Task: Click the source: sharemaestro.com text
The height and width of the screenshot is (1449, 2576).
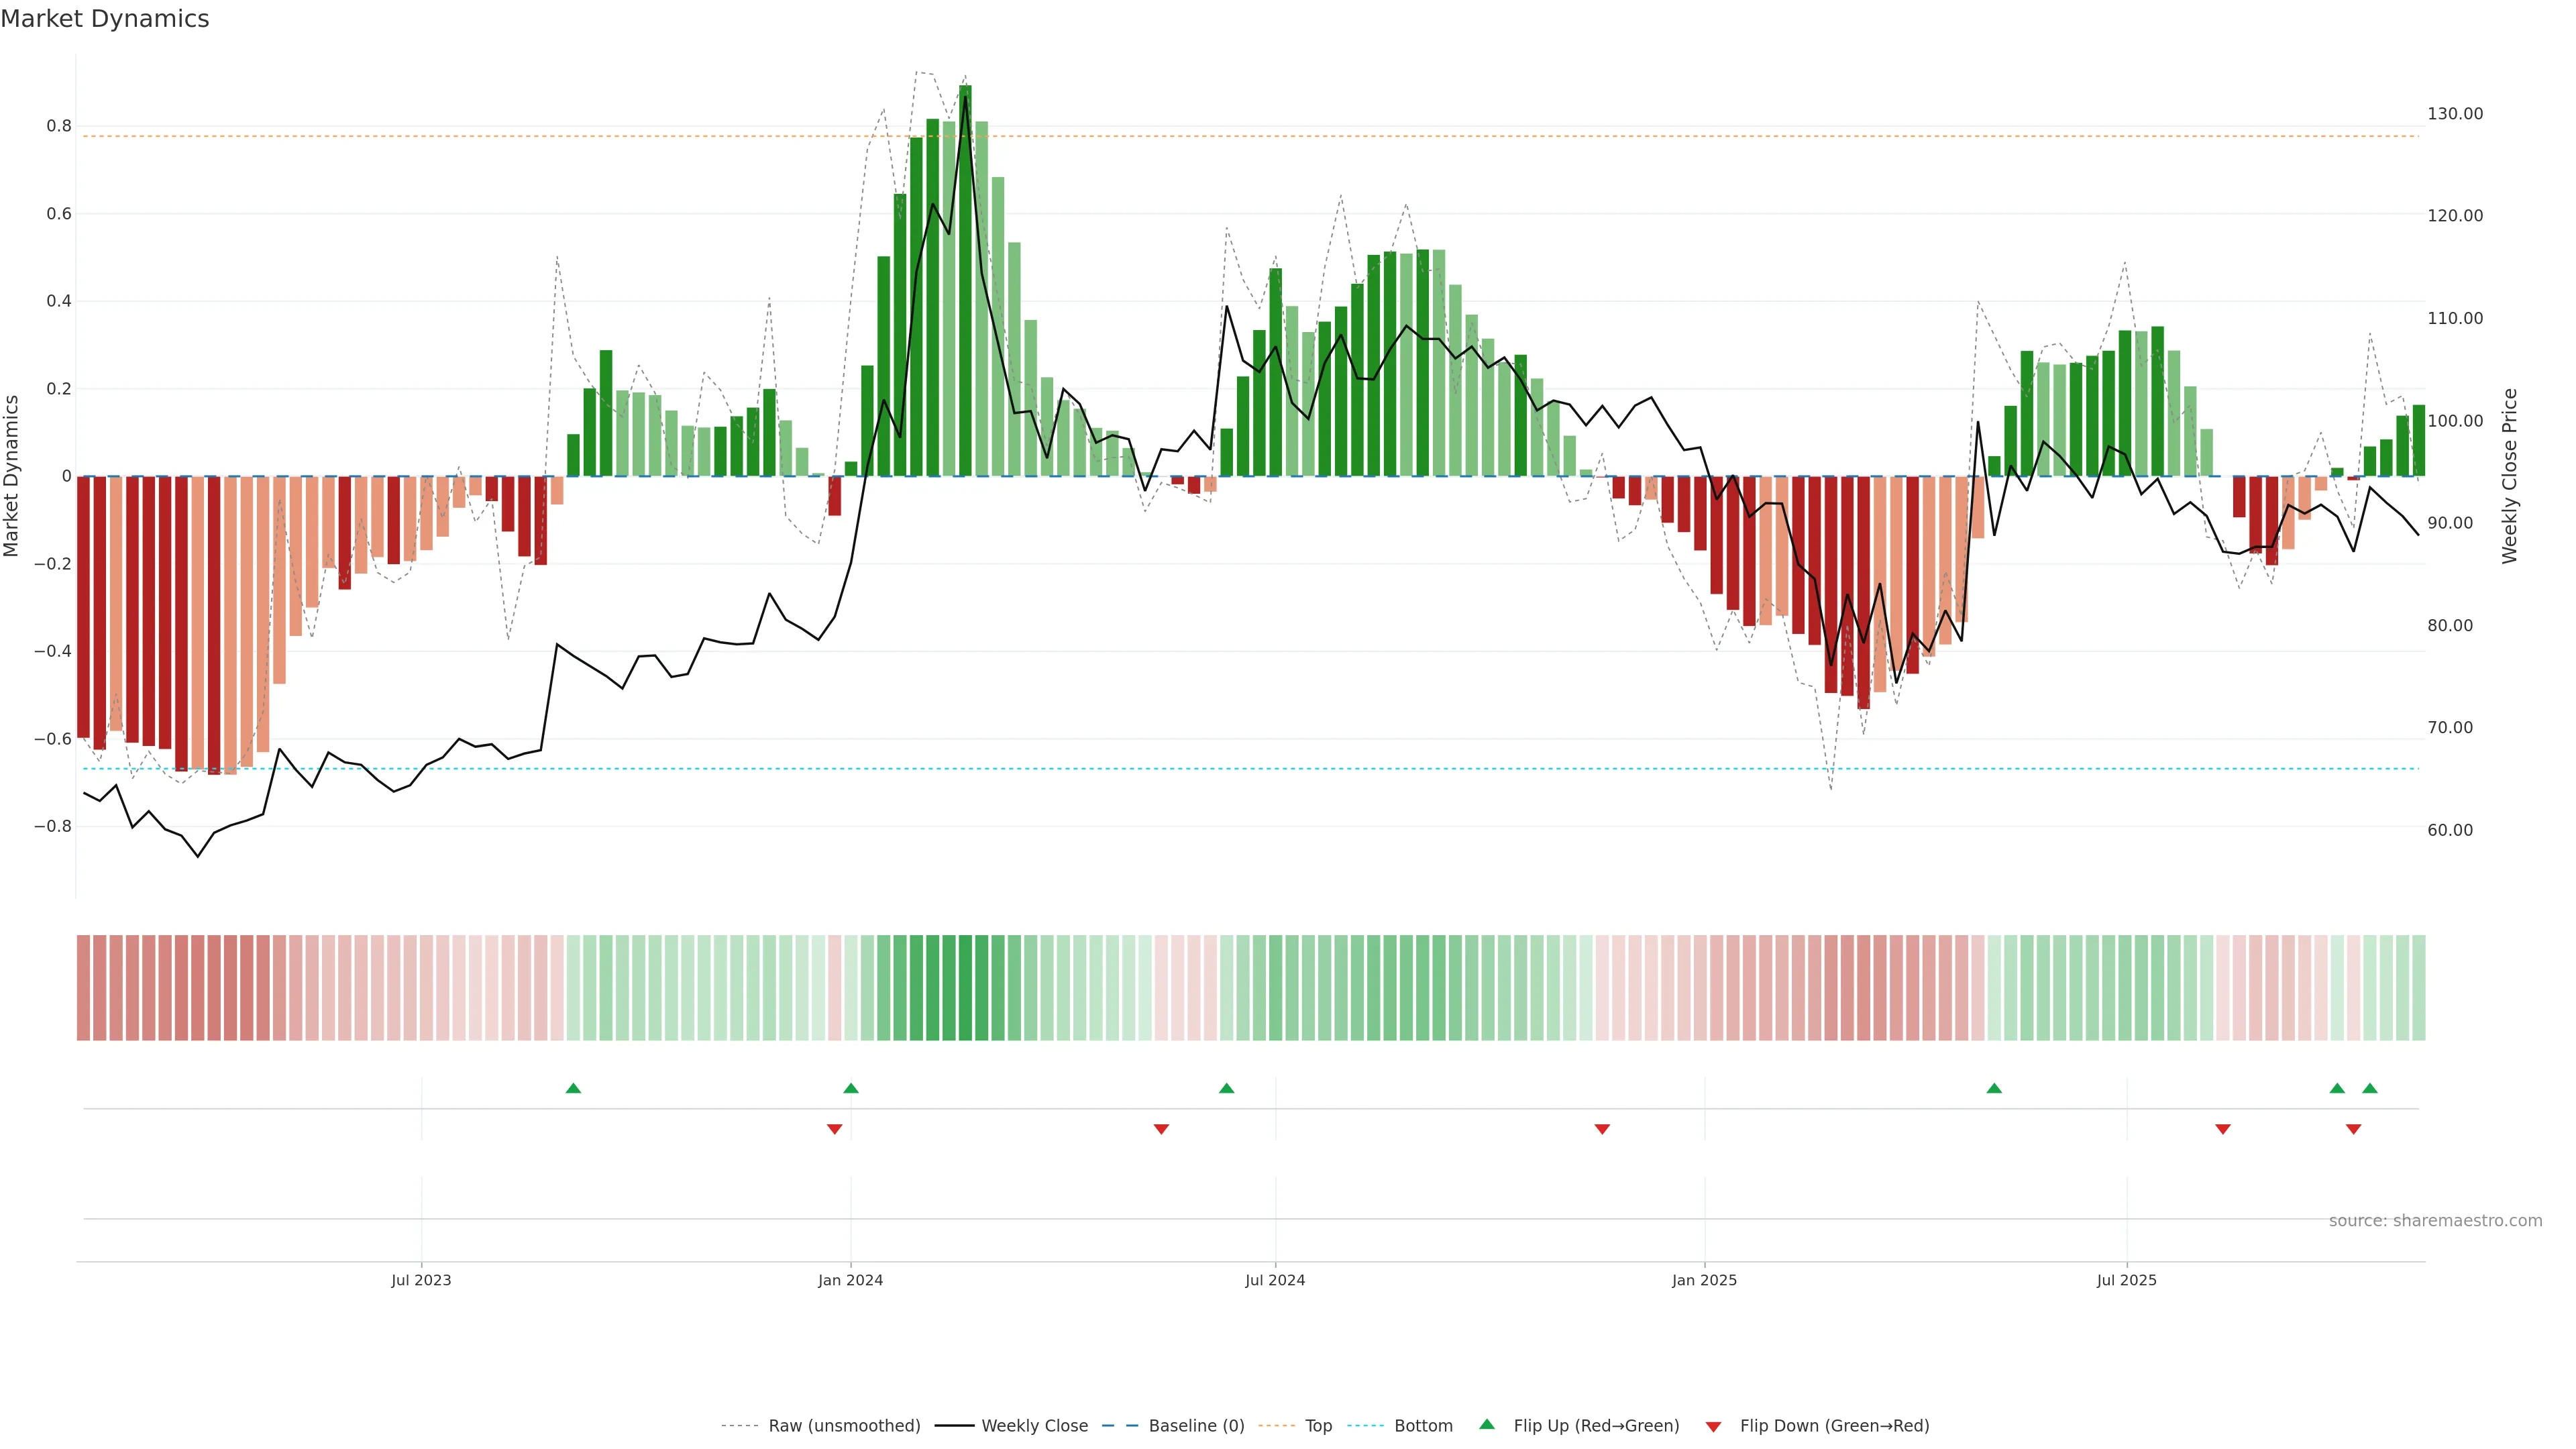Action: pyautogui.click(x=2435, y=1220)
